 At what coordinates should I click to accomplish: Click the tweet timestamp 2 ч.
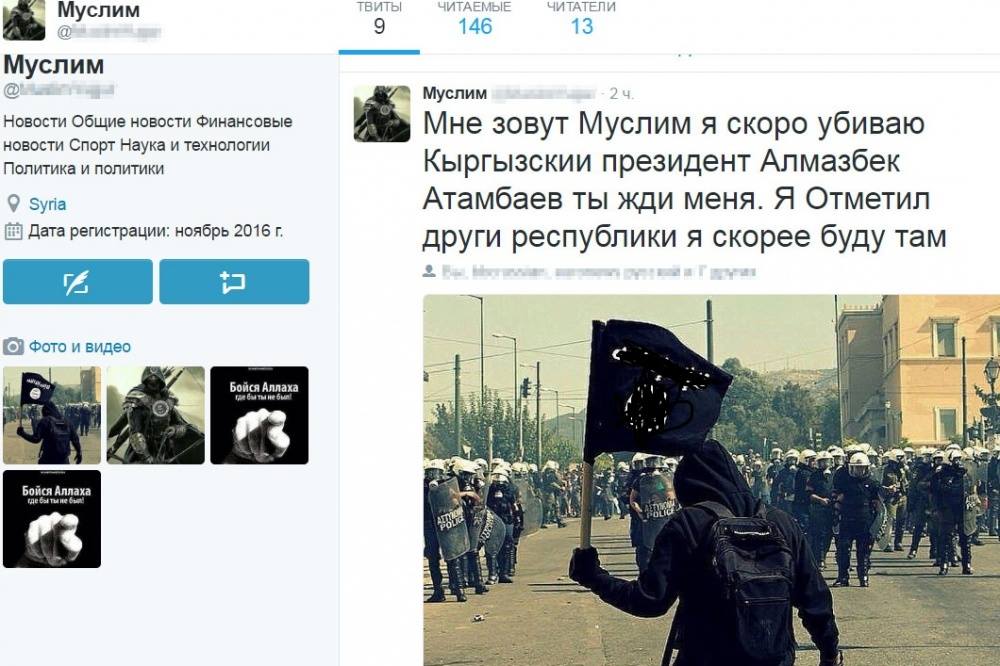coord(621,94)
